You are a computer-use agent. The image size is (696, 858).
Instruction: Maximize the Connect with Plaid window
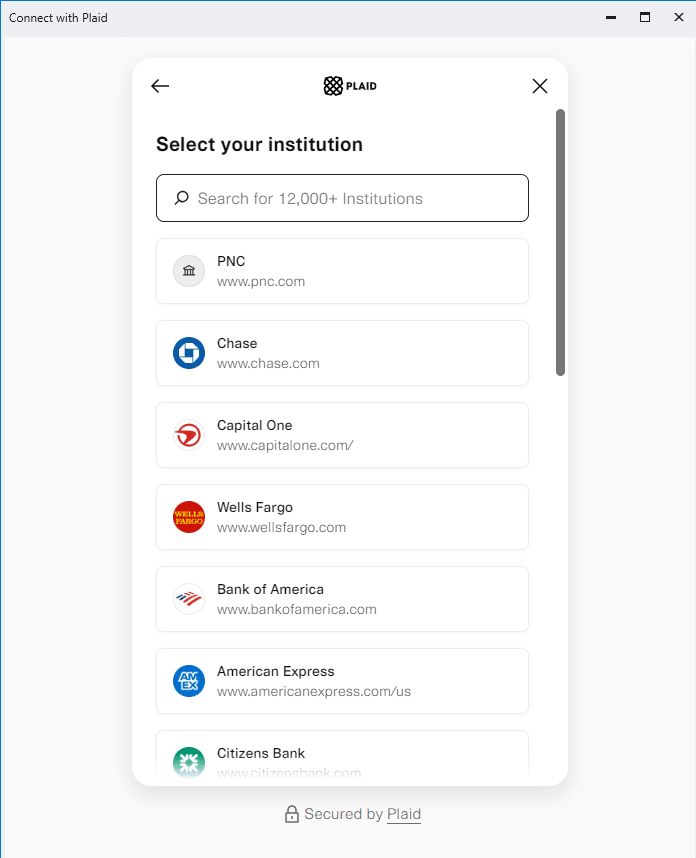point(645,18)
